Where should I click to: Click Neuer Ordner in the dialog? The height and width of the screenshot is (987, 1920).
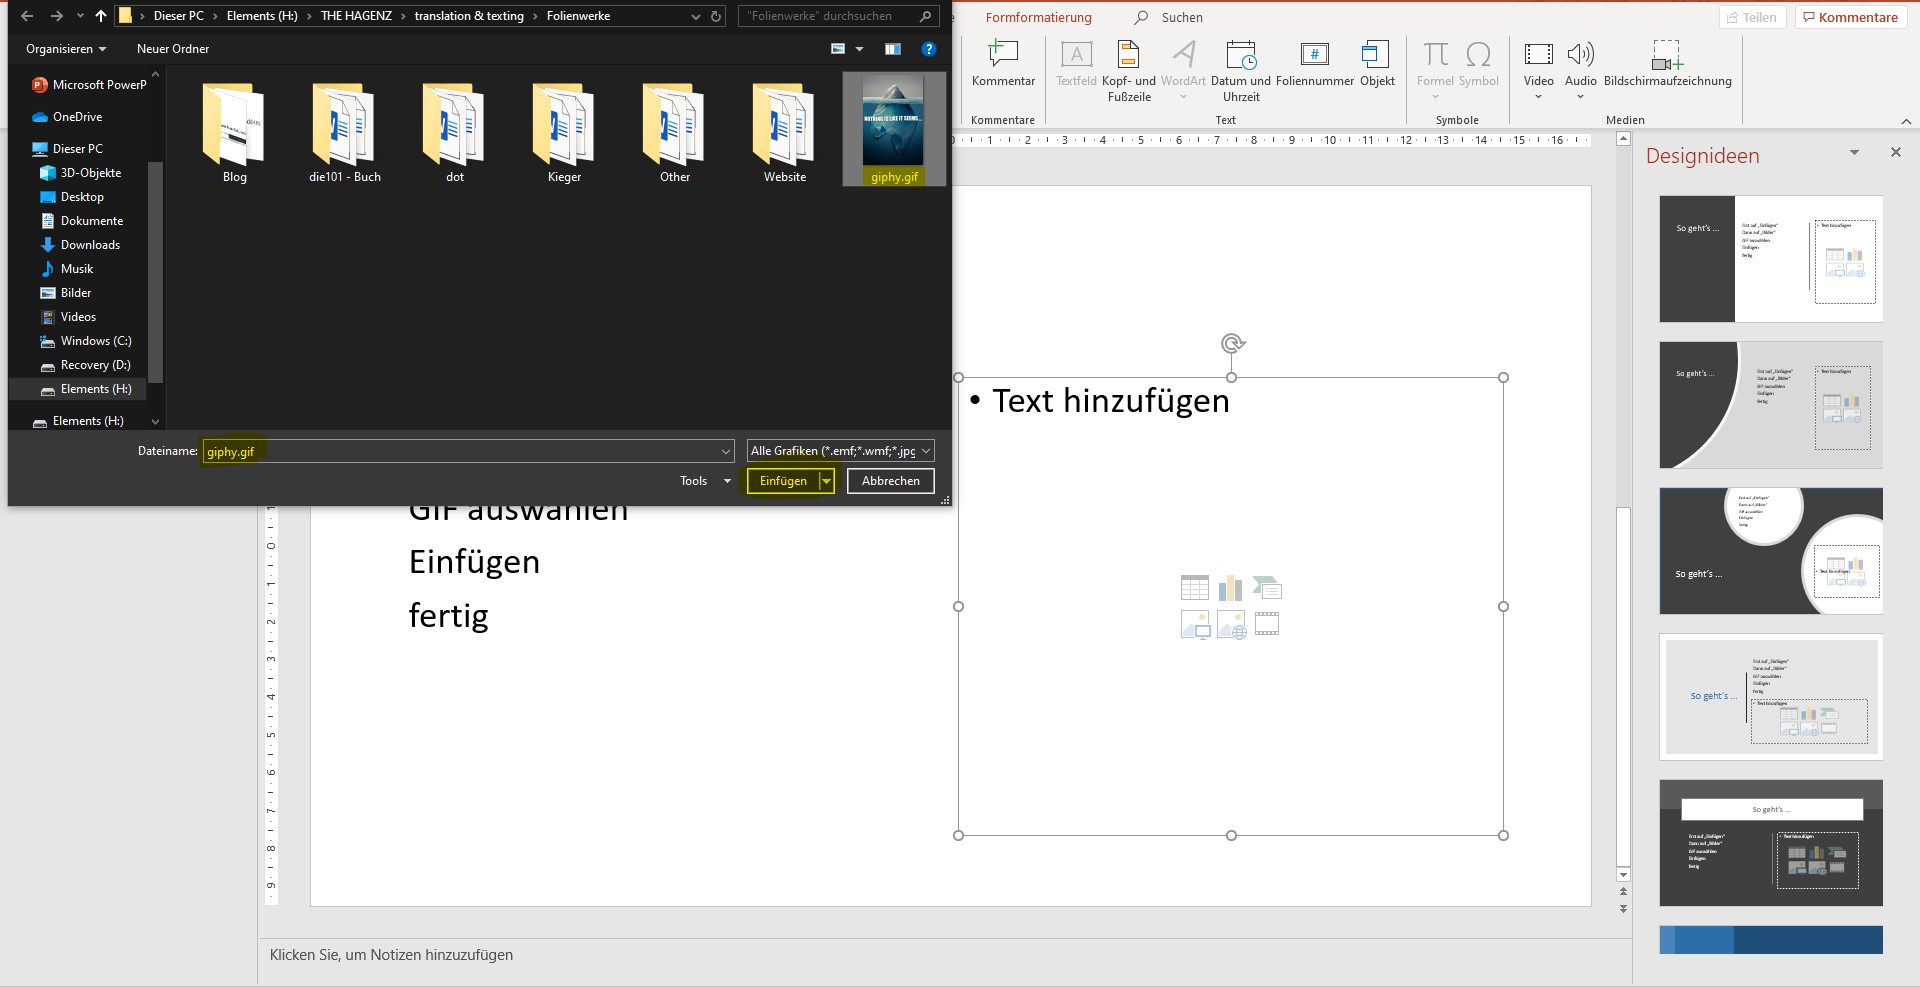[x=173, y=49]
